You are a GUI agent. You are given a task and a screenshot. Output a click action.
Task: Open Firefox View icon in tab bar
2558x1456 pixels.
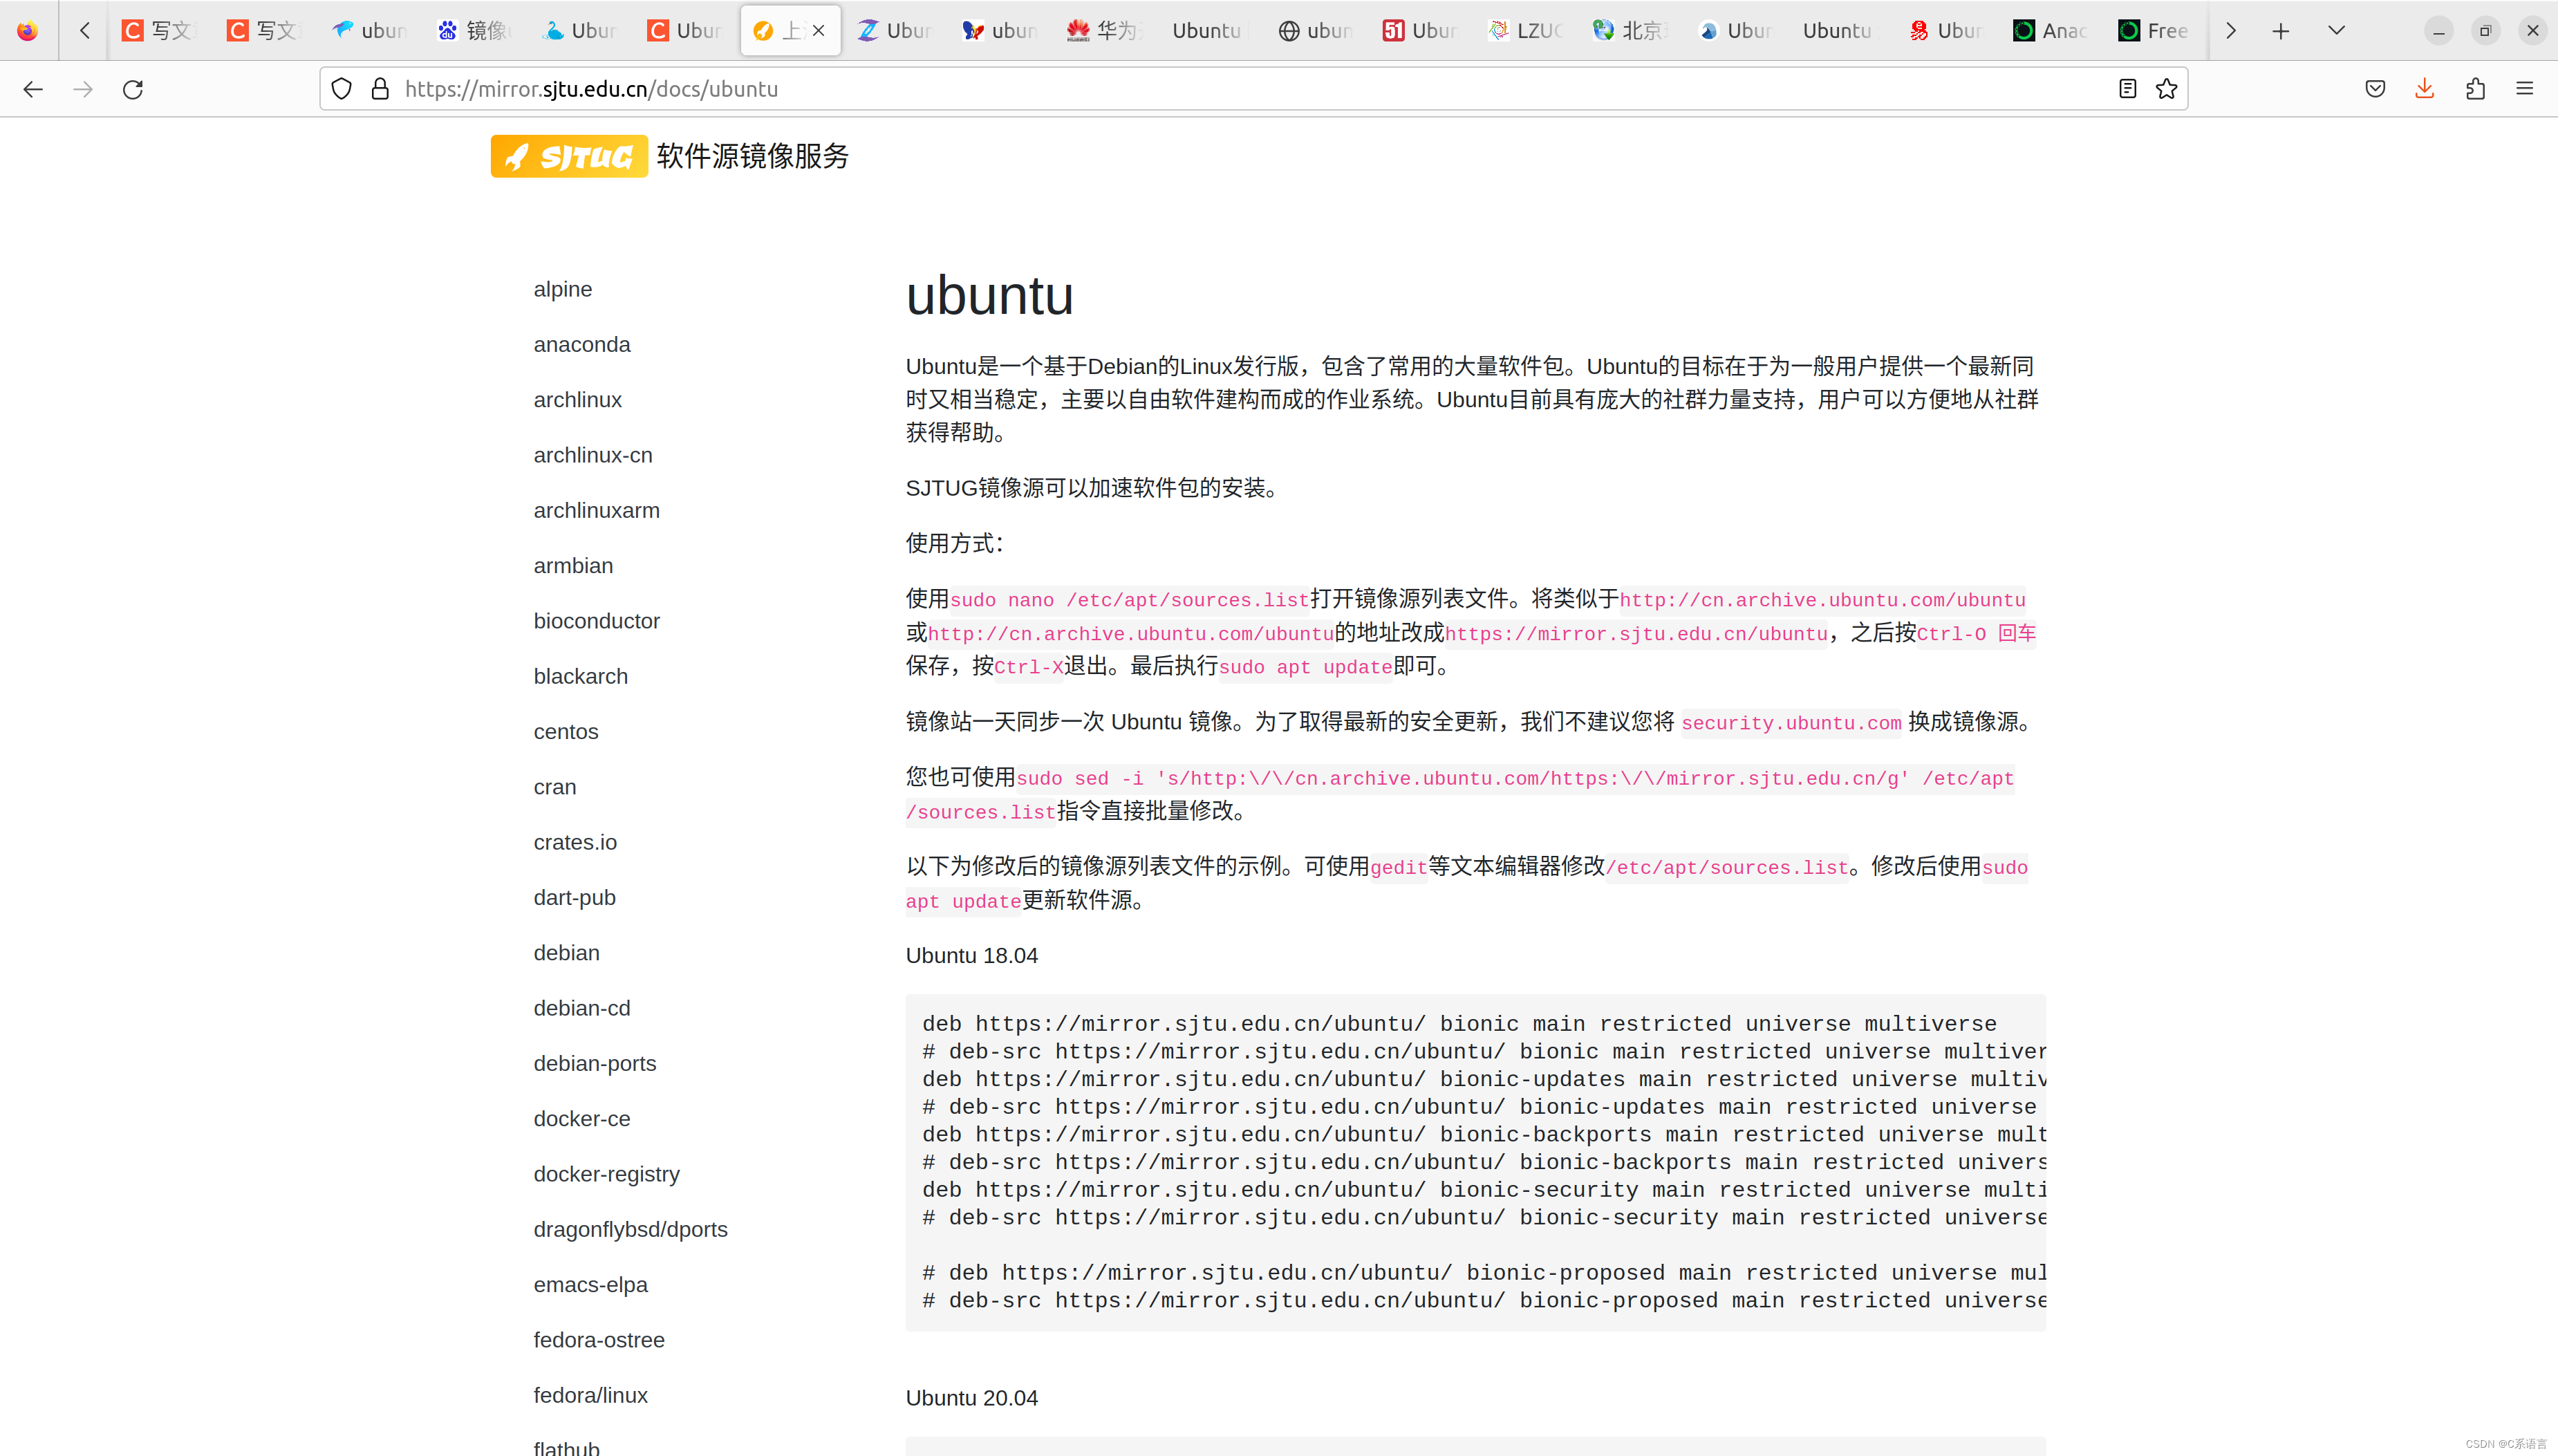(28, 31)
